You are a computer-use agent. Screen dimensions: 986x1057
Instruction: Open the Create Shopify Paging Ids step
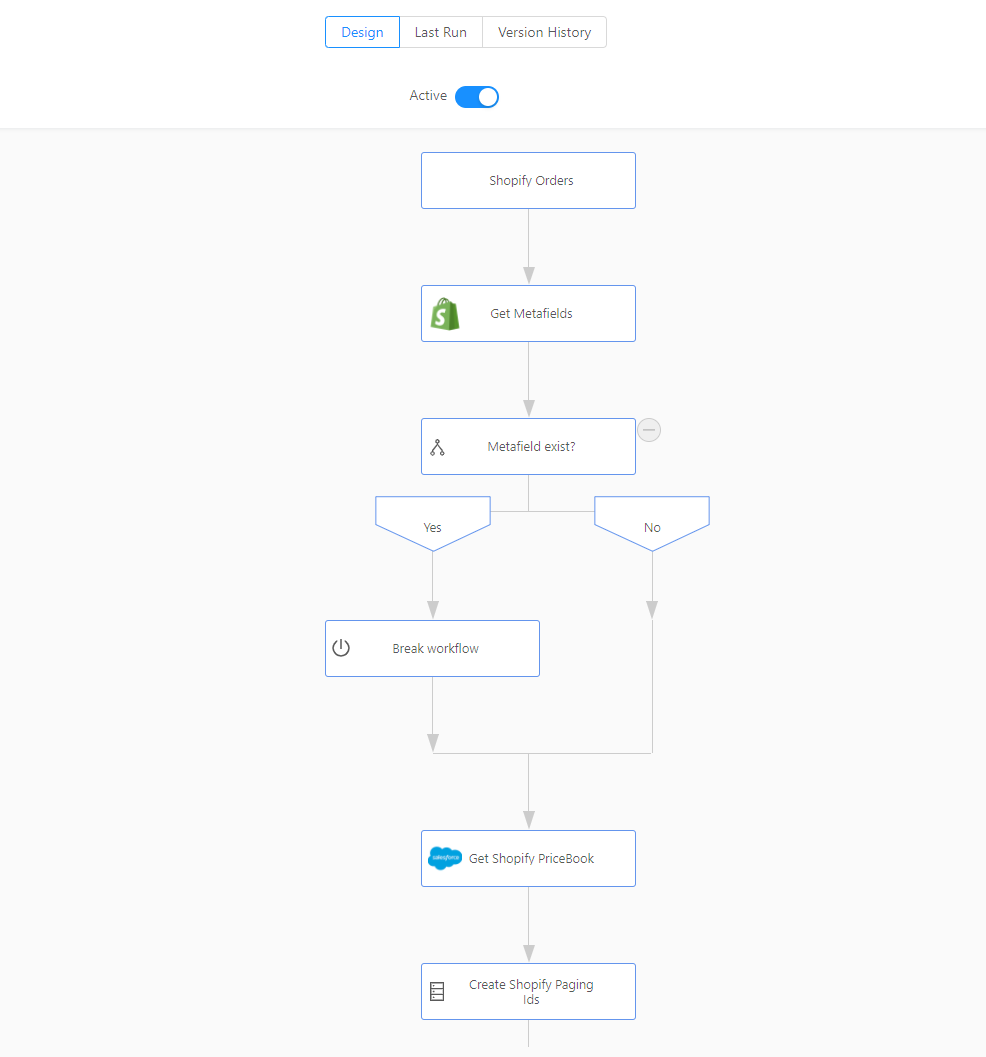531,992
